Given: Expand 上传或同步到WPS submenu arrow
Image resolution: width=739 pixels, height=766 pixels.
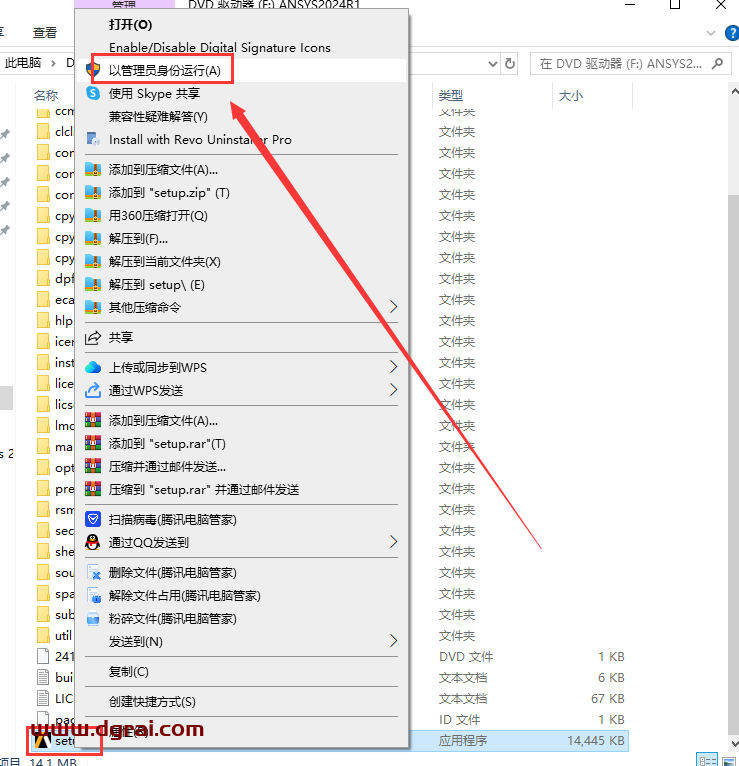Looking at the screenshot, I should pos(393,367).
